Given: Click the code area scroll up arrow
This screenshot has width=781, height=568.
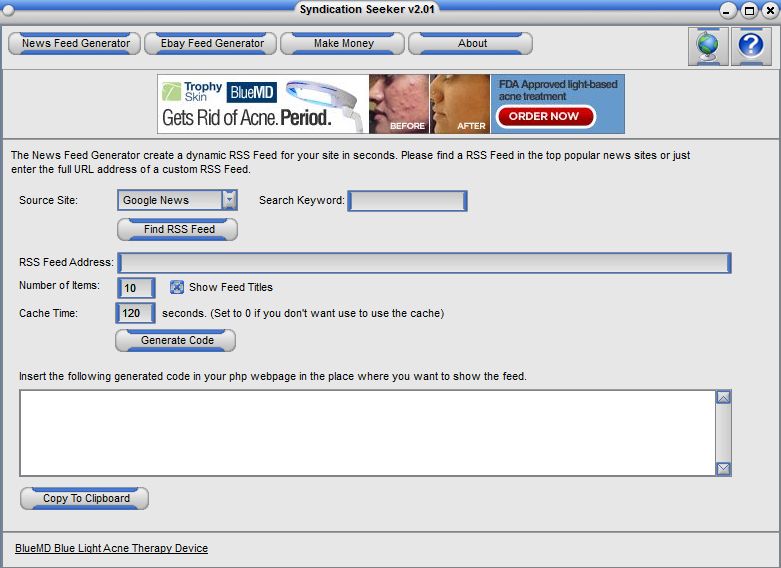Looking at the screenshot, I should click(x=723, y=397).
